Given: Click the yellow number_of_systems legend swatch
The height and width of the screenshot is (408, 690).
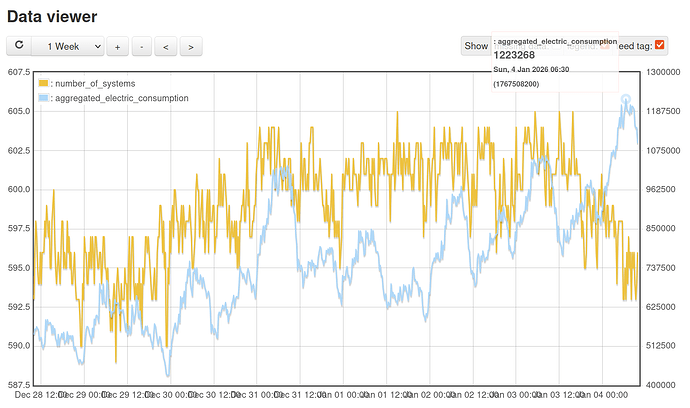Looking at the screenshot, I should (43, 83).
